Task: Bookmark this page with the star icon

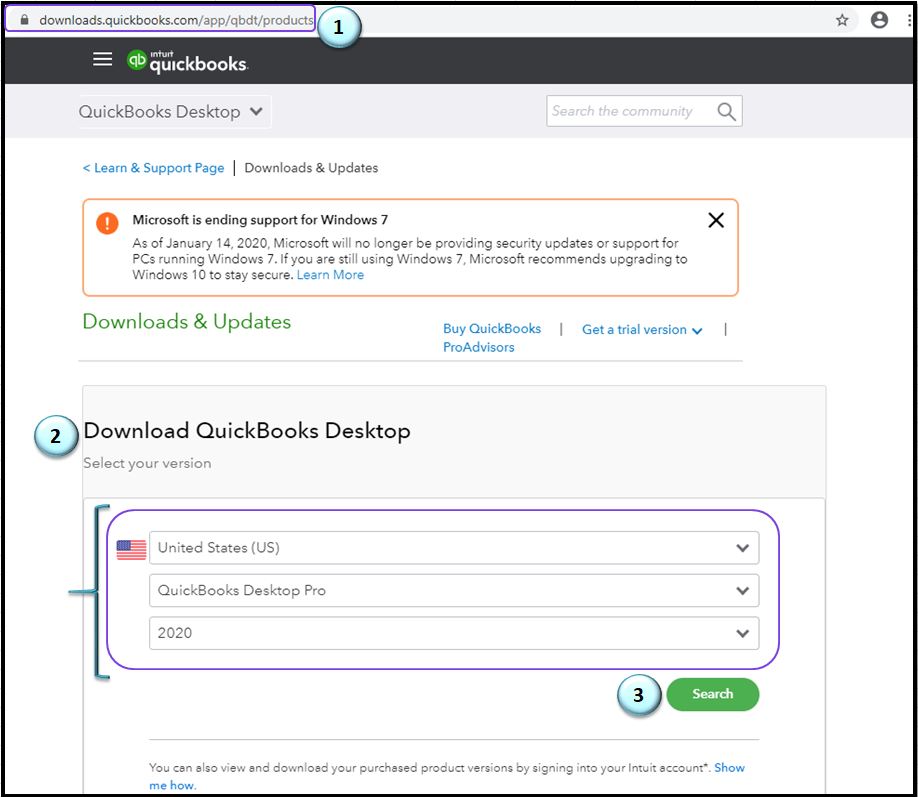Action: [842, 20]
